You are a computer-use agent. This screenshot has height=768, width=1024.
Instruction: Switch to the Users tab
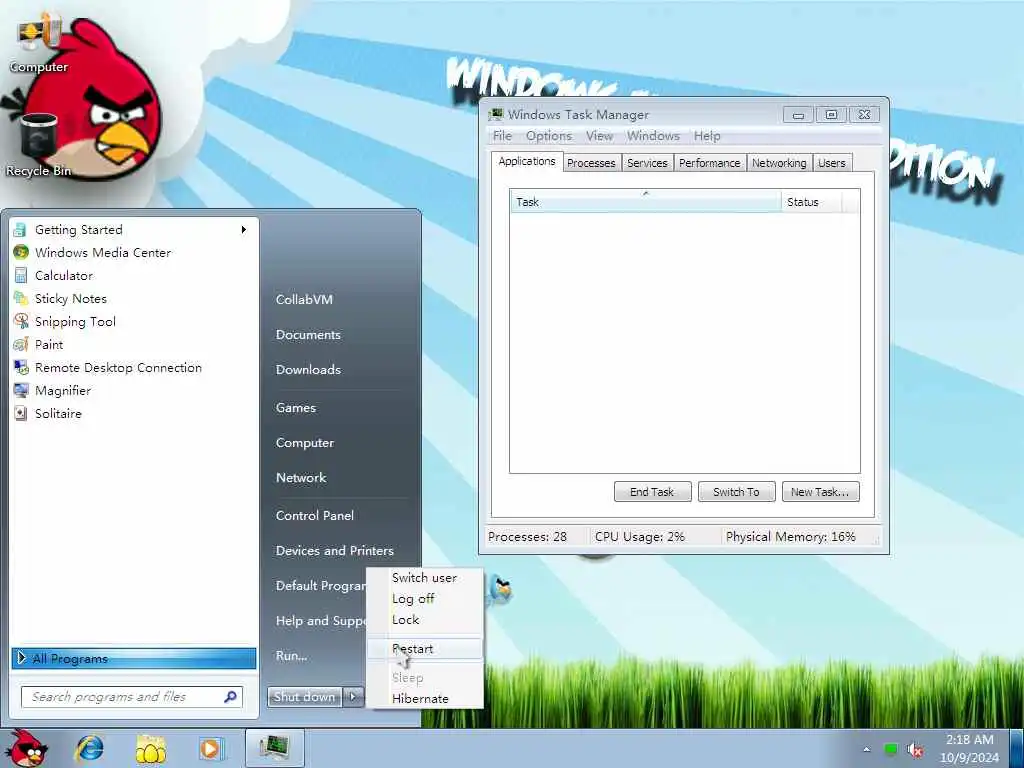[832, 163]
